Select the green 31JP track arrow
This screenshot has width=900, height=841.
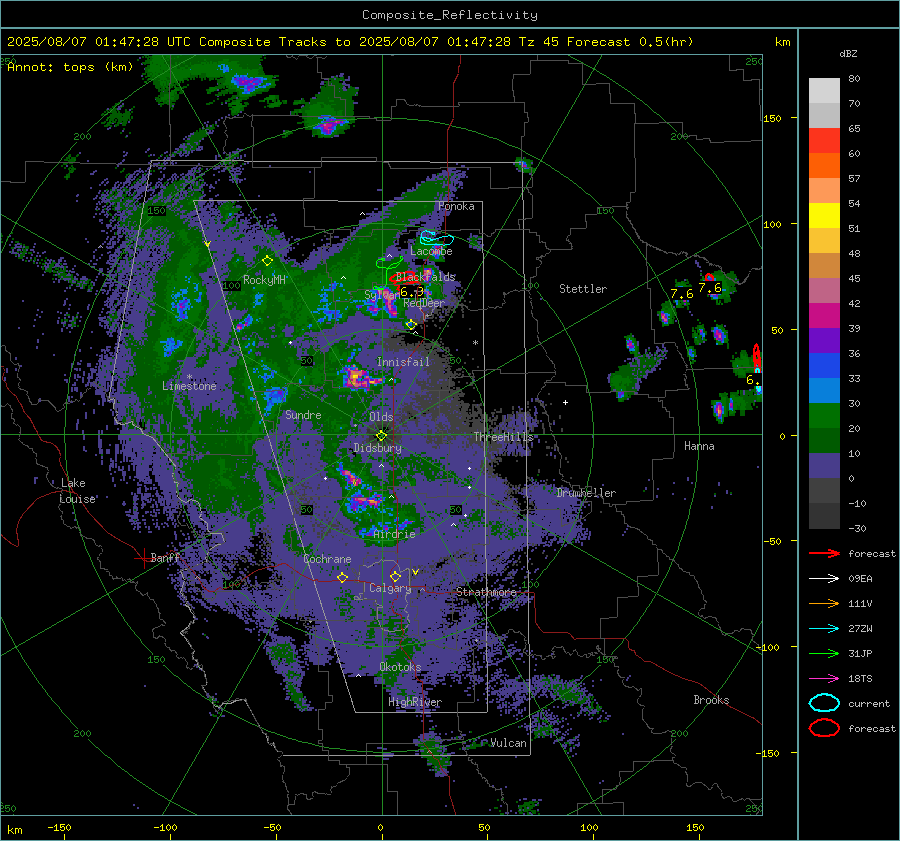coord(824,653)
